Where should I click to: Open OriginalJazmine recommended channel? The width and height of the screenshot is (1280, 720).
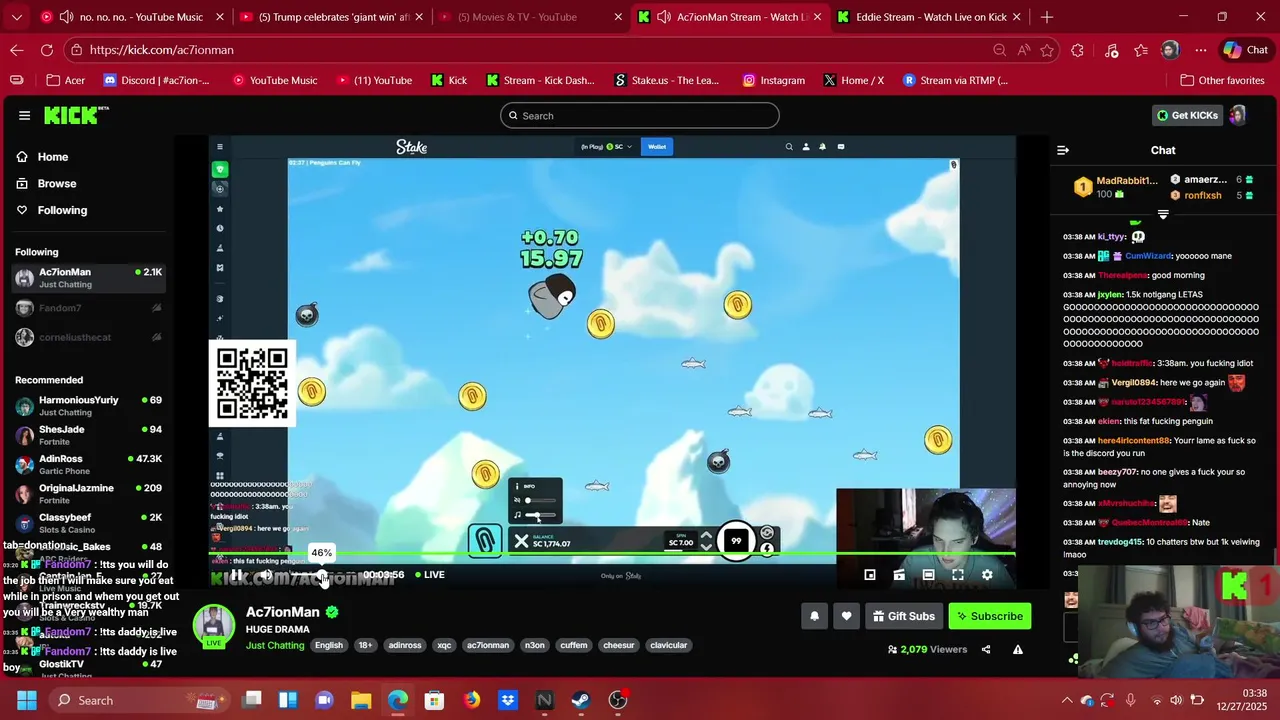pos(88,494)
